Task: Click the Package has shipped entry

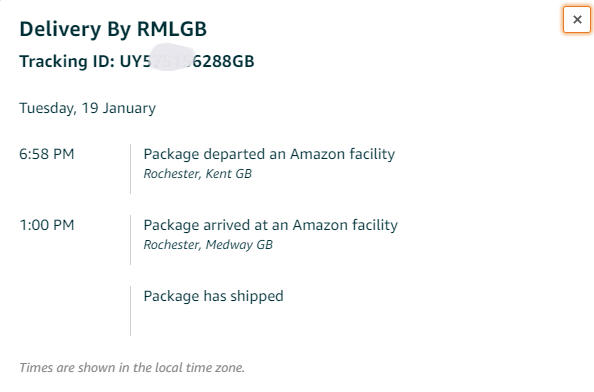Action: [213, 296]
